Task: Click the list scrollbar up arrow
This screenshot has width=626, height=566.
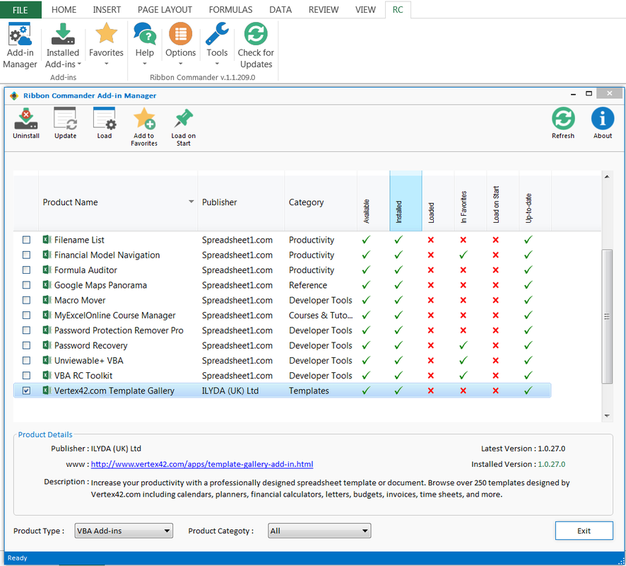Action: coord(607,176)
